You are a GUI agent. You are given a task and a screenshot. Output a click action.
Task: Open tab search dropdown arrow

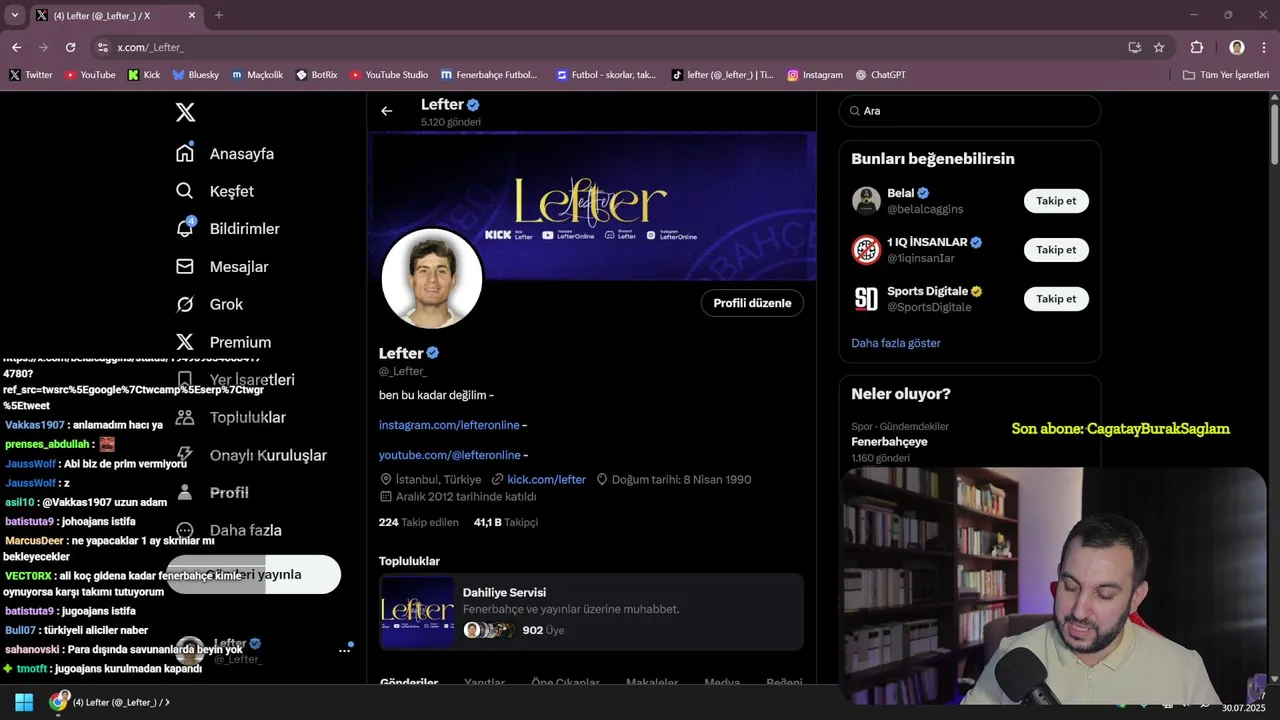pyautogui.click(x=14, y=15)
